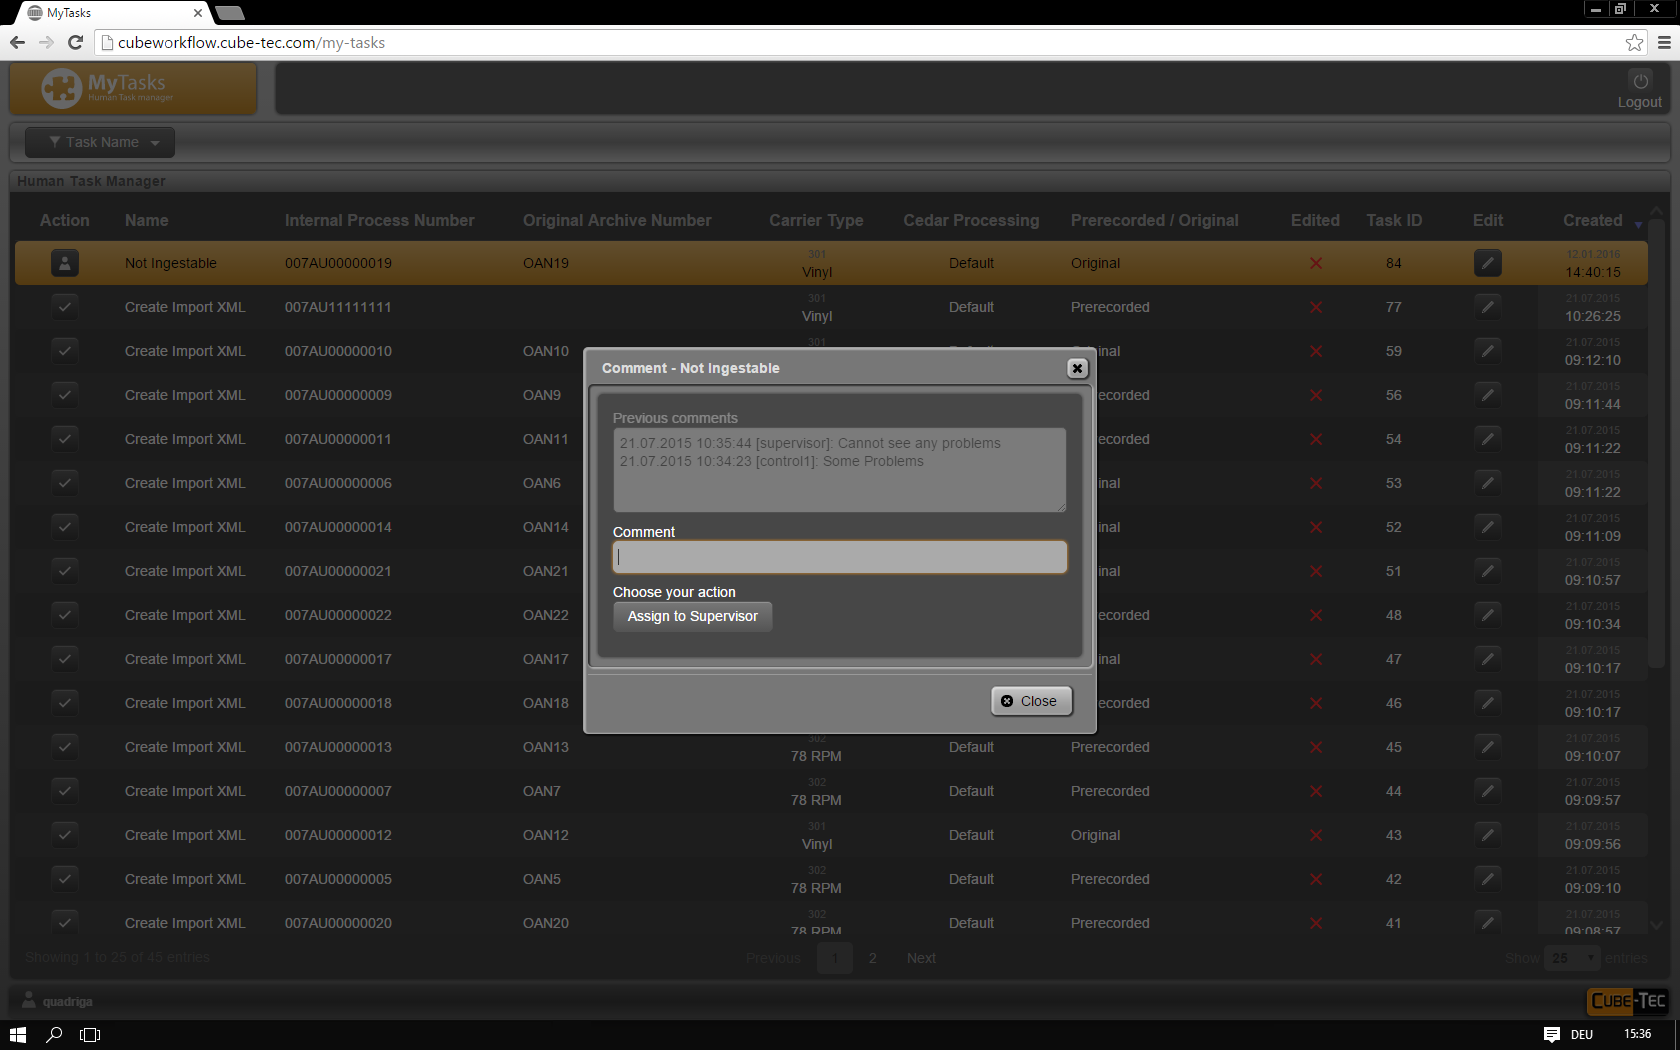Open the Task Name filter dropdown

(100, 142)
